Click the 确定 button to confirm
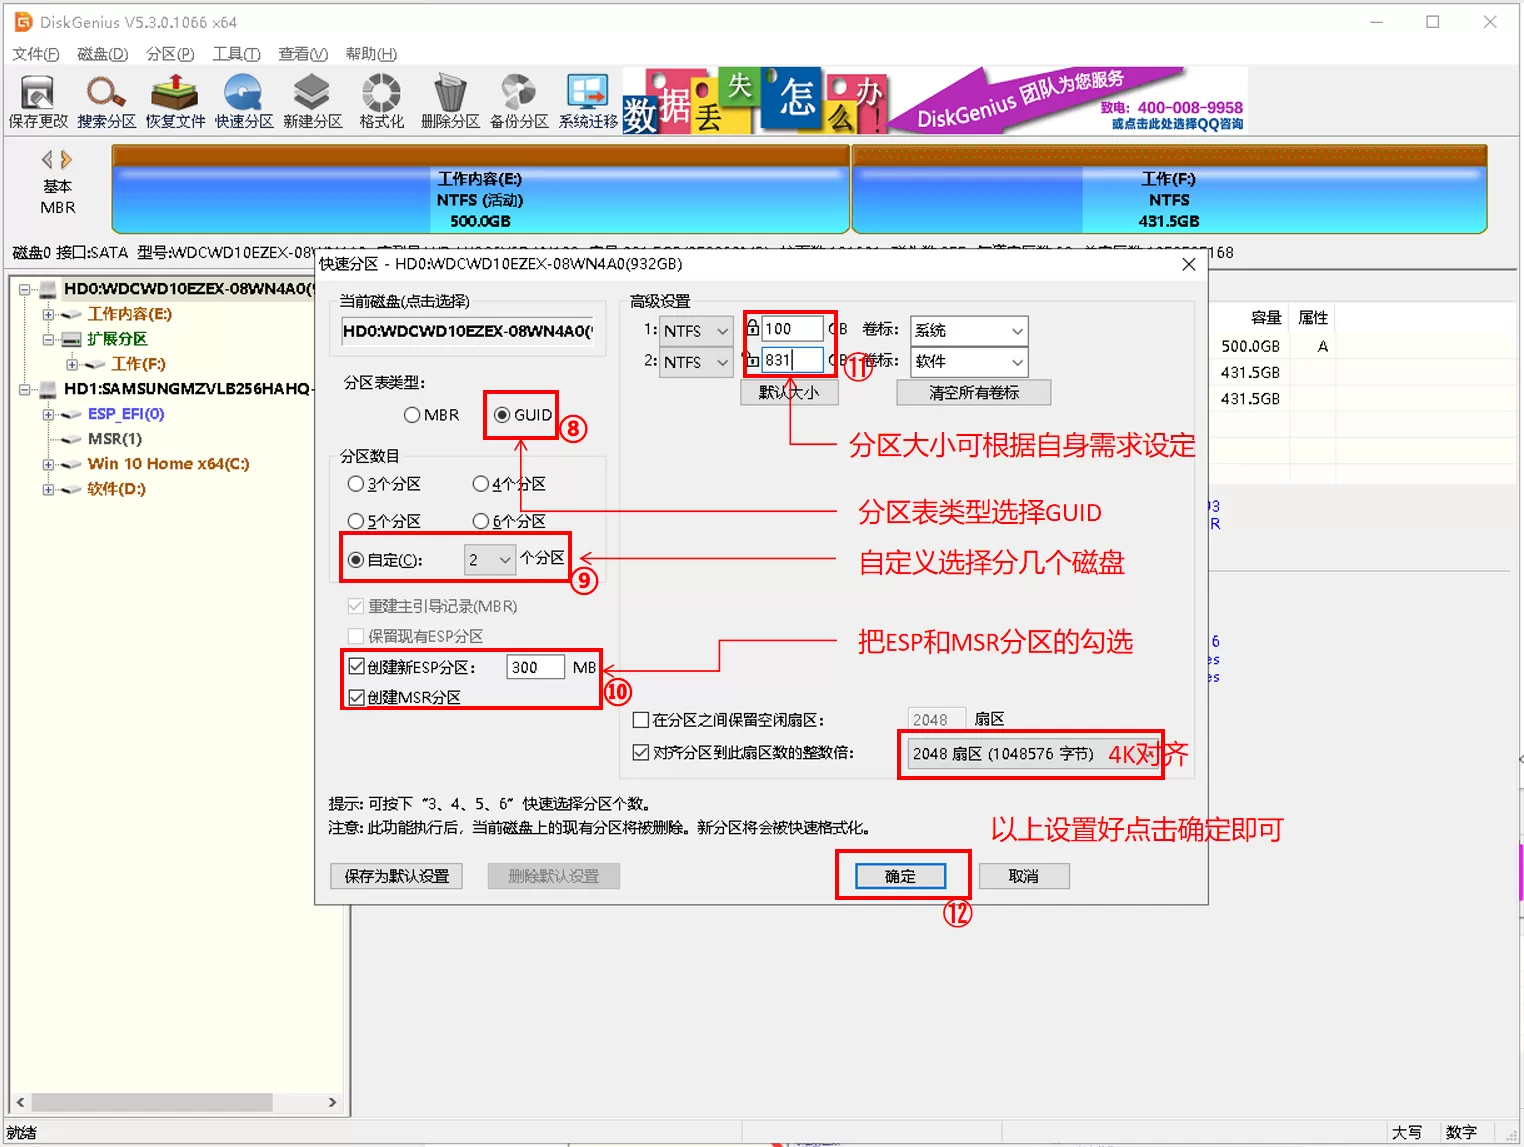Viewport: 1524px width, 1147px height. coord(900,875)
